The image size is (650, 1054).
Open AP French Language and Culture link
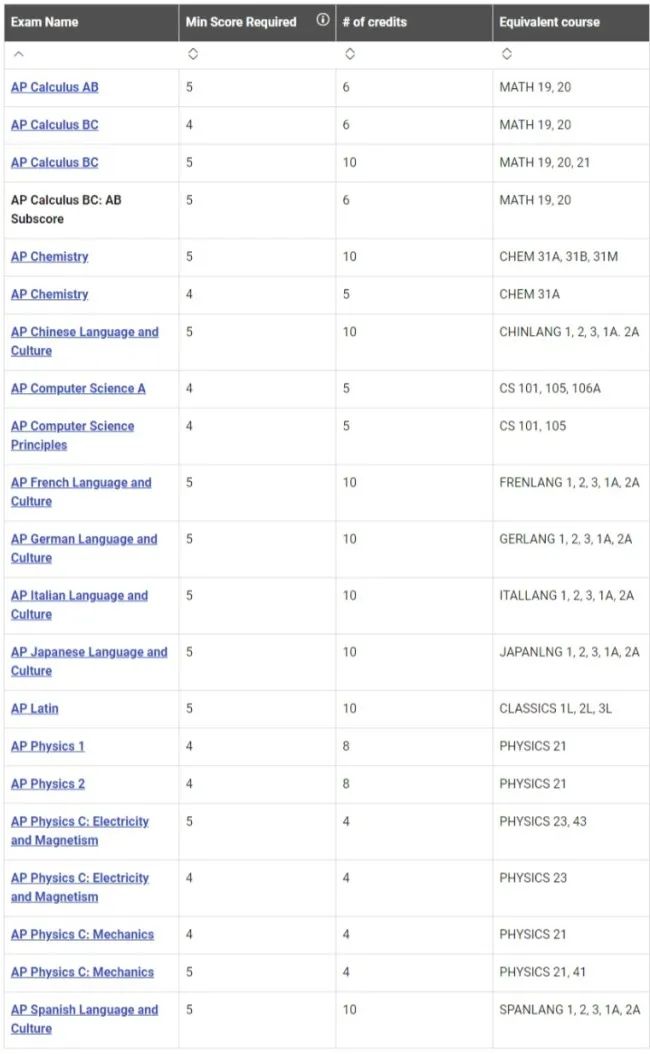pos(81,492)
